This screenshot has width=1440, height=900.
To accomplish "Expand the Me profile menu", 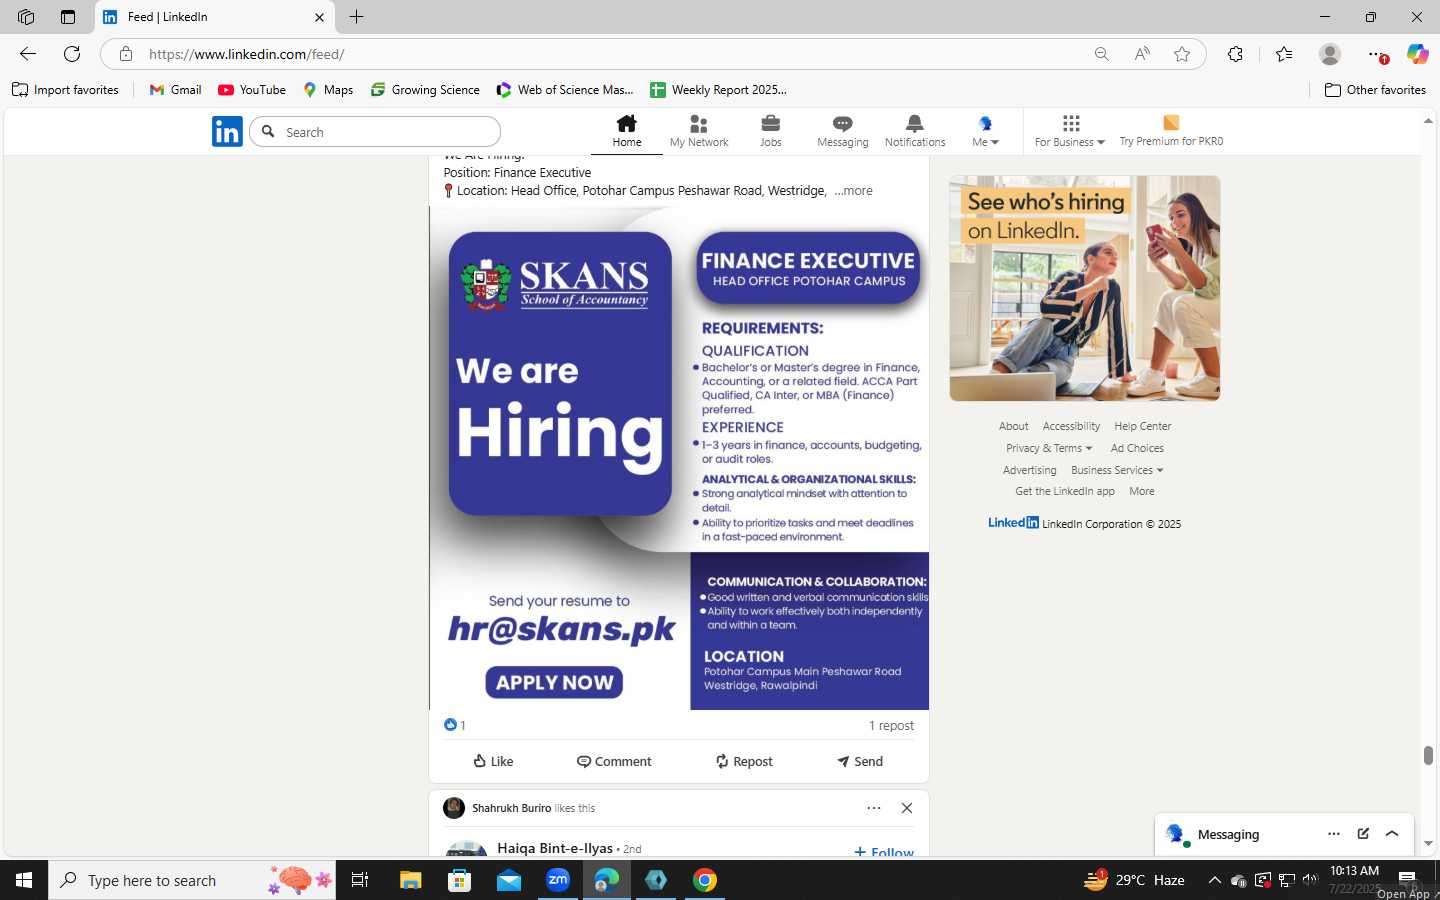I will coord(985,131).
